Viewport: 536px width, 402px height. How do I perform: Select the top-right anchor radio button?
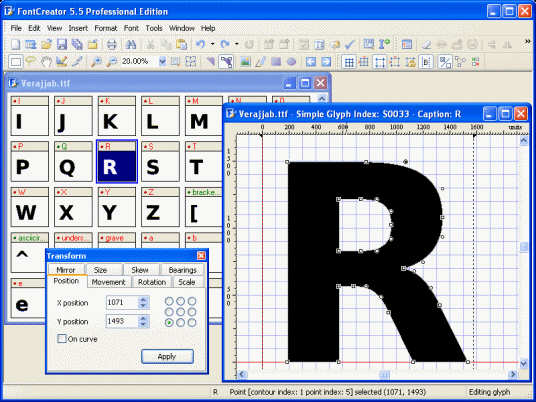click(x=192, y=301)
